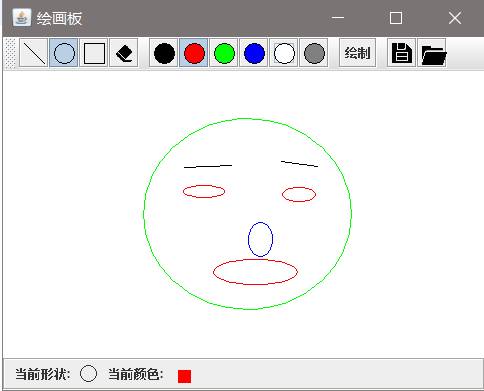Click the right red eye ellipse
Screen dimensions: 484x391
click(299, 194)
